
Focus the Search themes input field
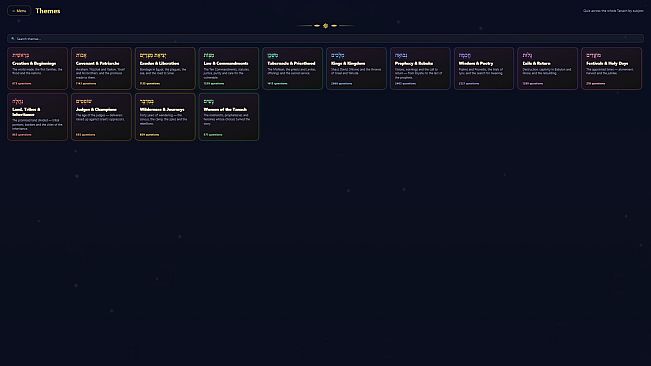pyautogui.click(x=326, y=39)
